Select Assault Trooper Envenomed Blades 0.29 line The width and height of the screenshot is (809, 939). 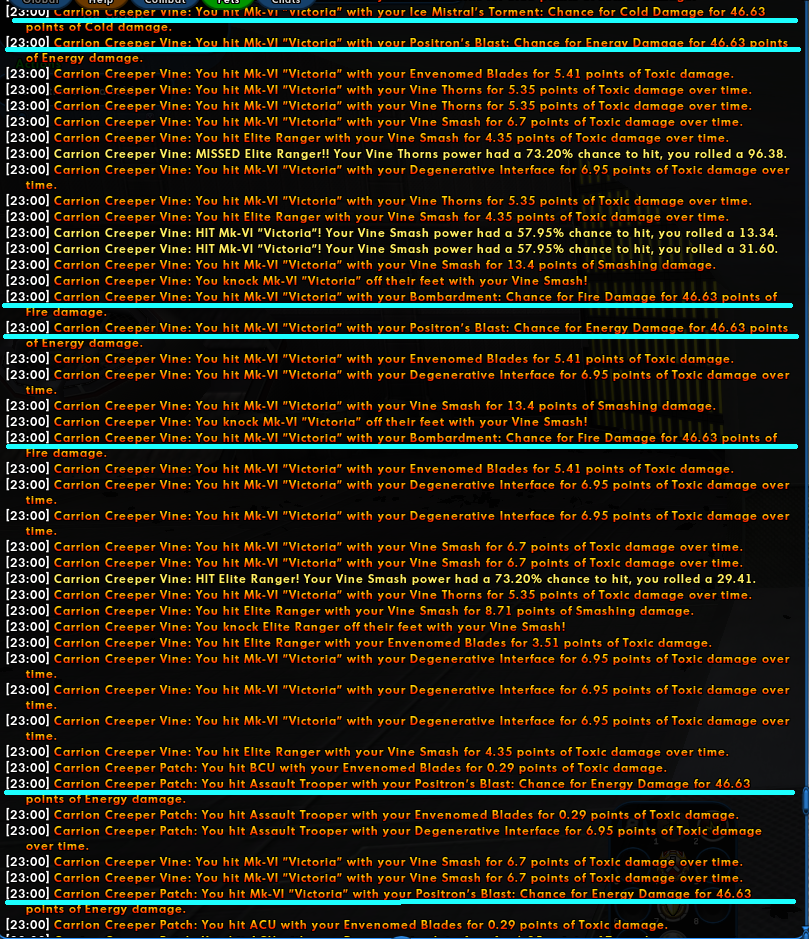pyautogui.click(x=372, y=815)
